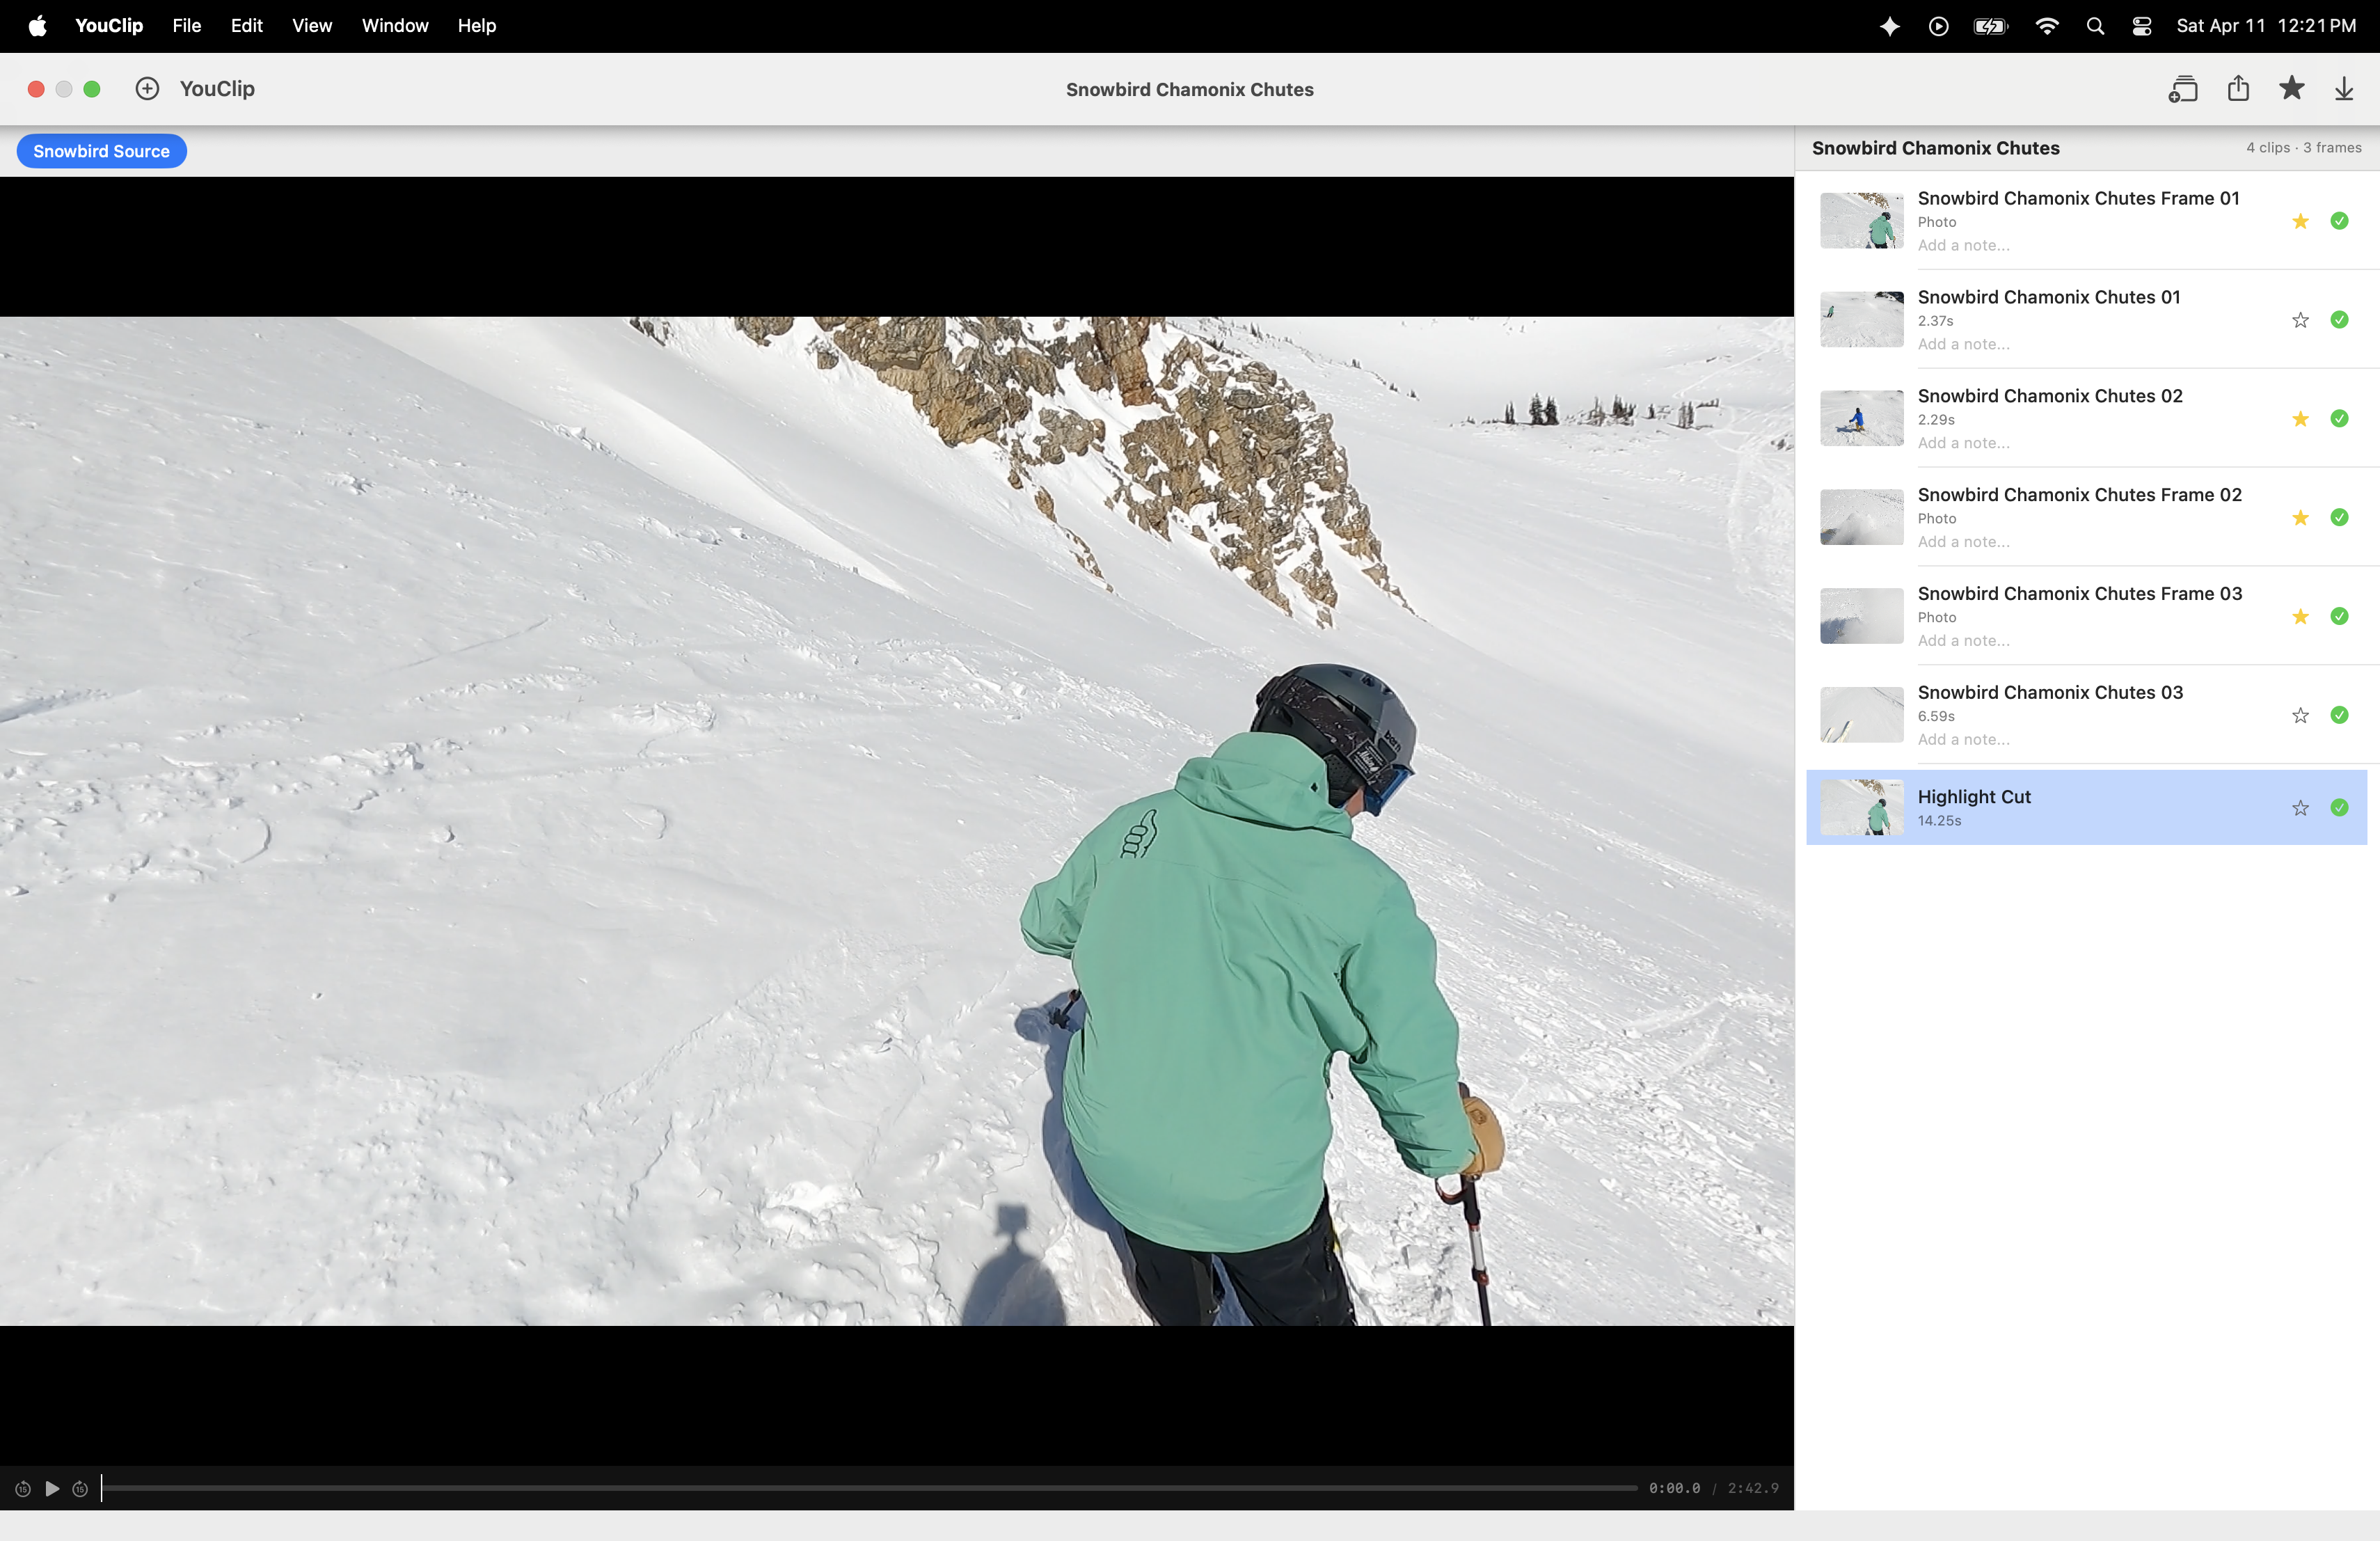
Task: Click the add-to-device icon in the toolbar
Action: 2184,88
